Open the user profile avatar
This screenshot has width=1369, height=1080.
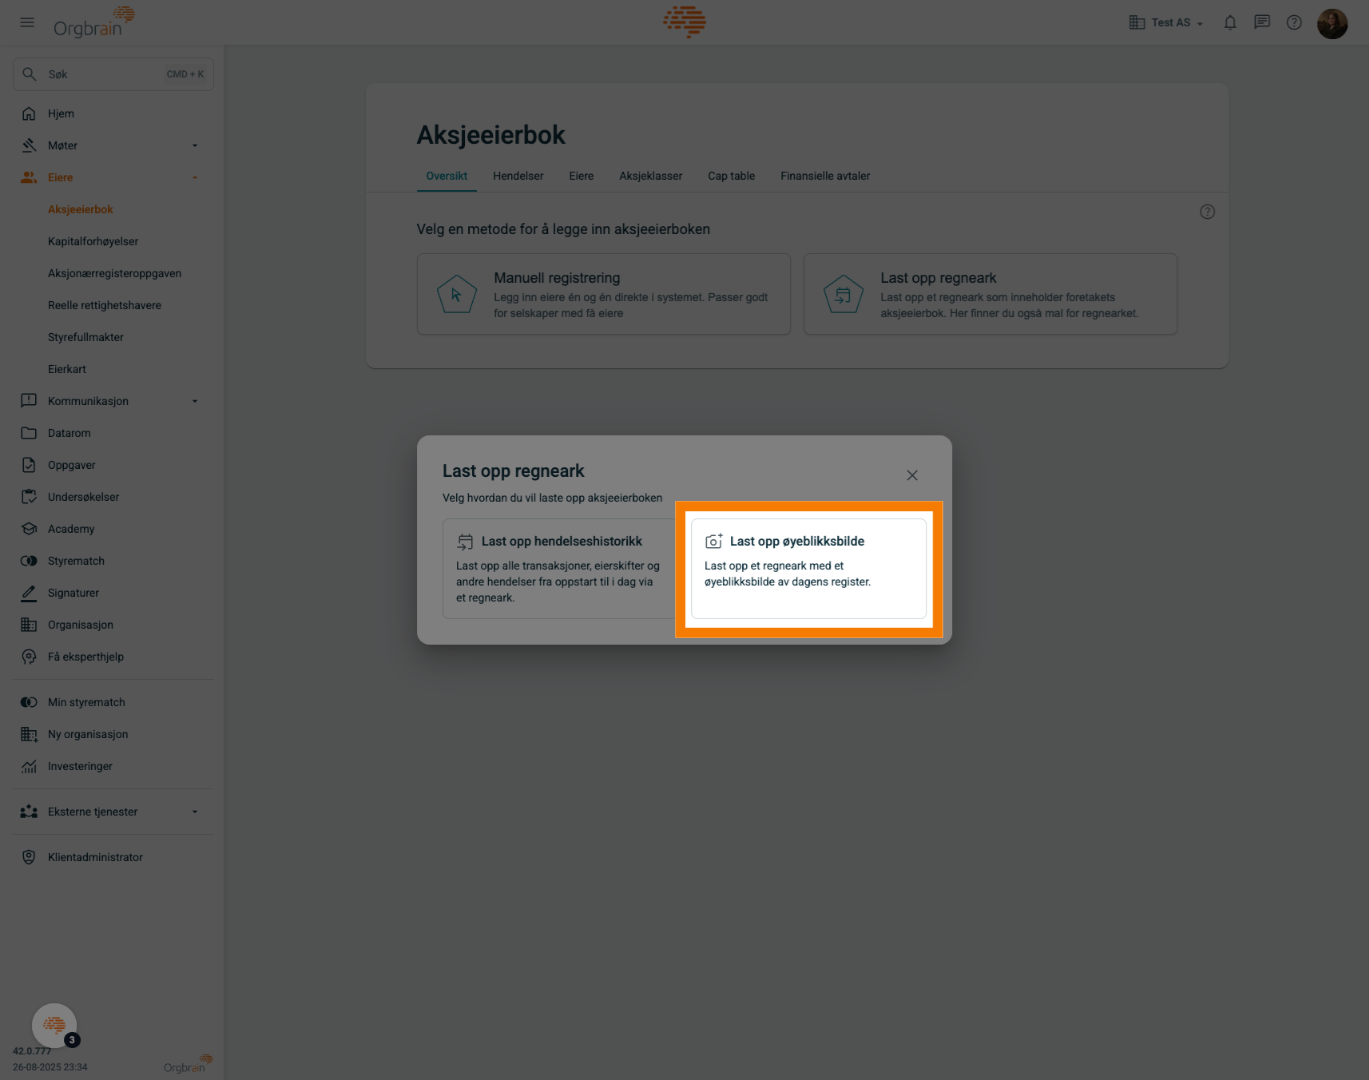tap(1332, 22)
